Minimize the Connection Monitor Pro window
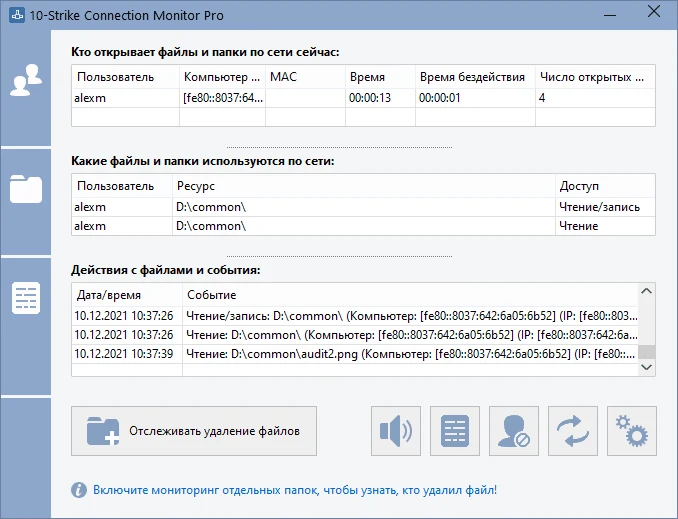678x519 pixels. pyautogui.click(x=610, y=15)
